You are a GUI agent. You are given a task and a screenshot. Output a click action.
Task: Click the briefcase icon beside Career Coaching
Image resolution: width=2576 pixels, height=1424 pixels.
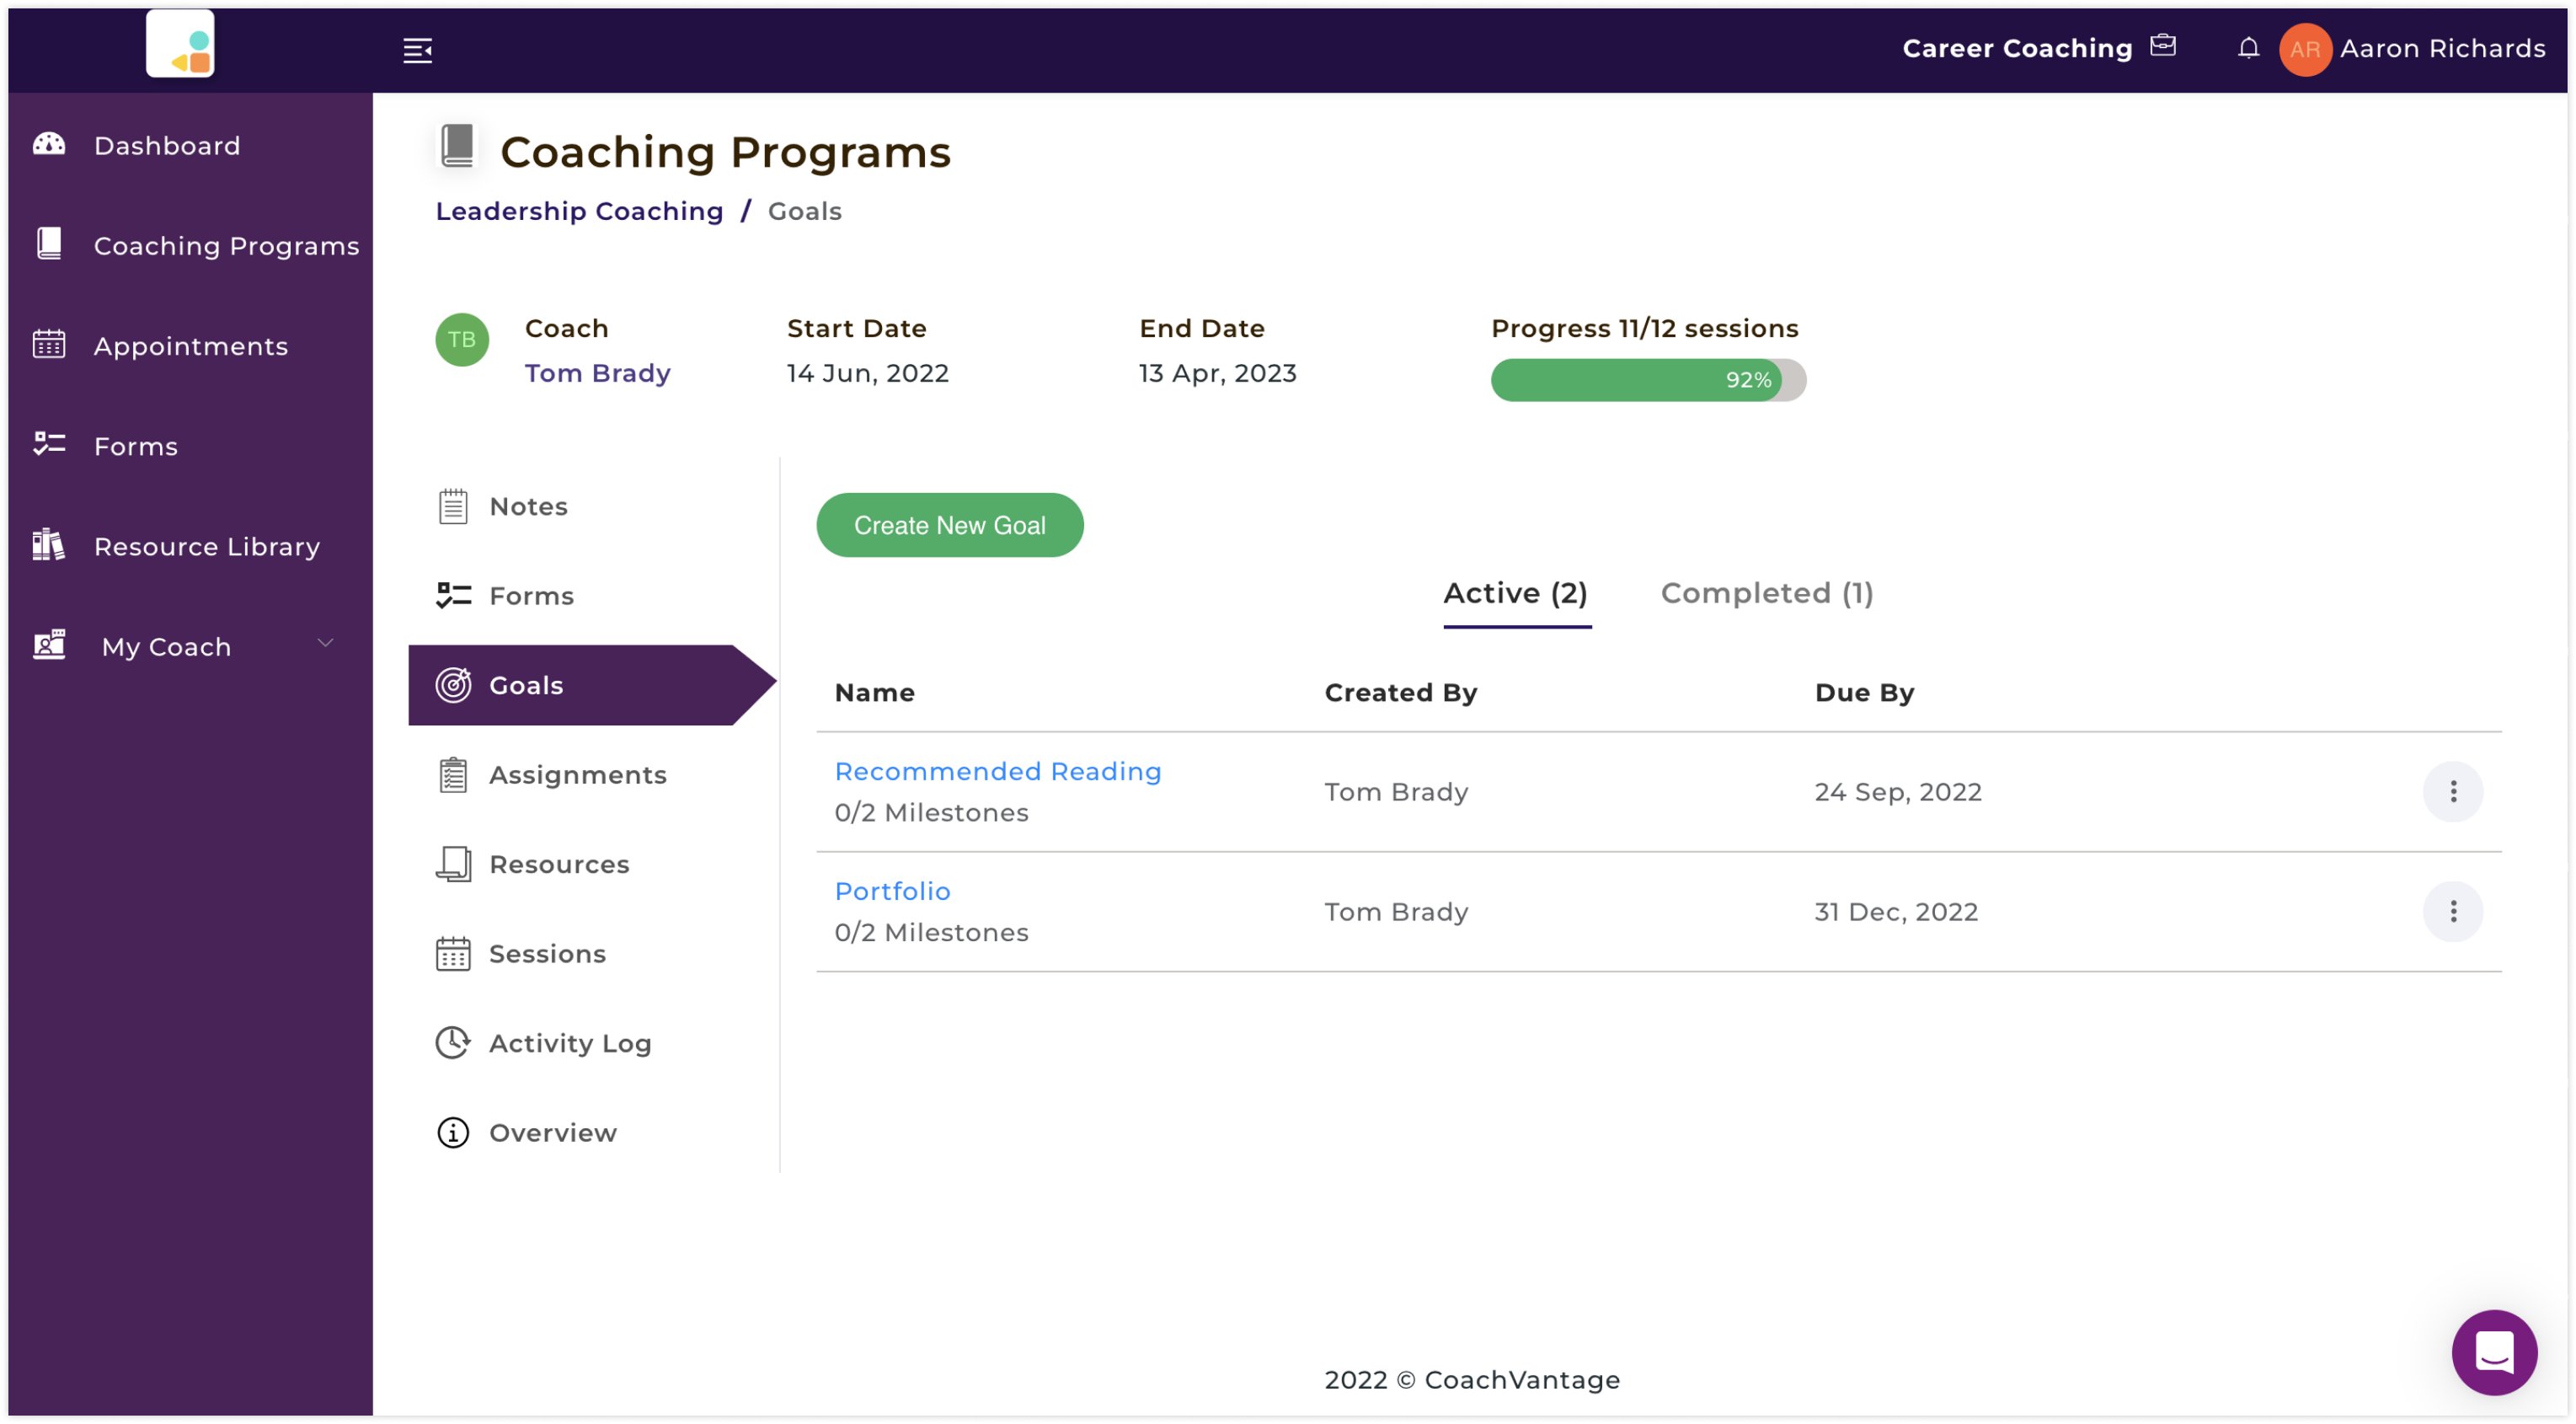click(x=2163, y=46)
